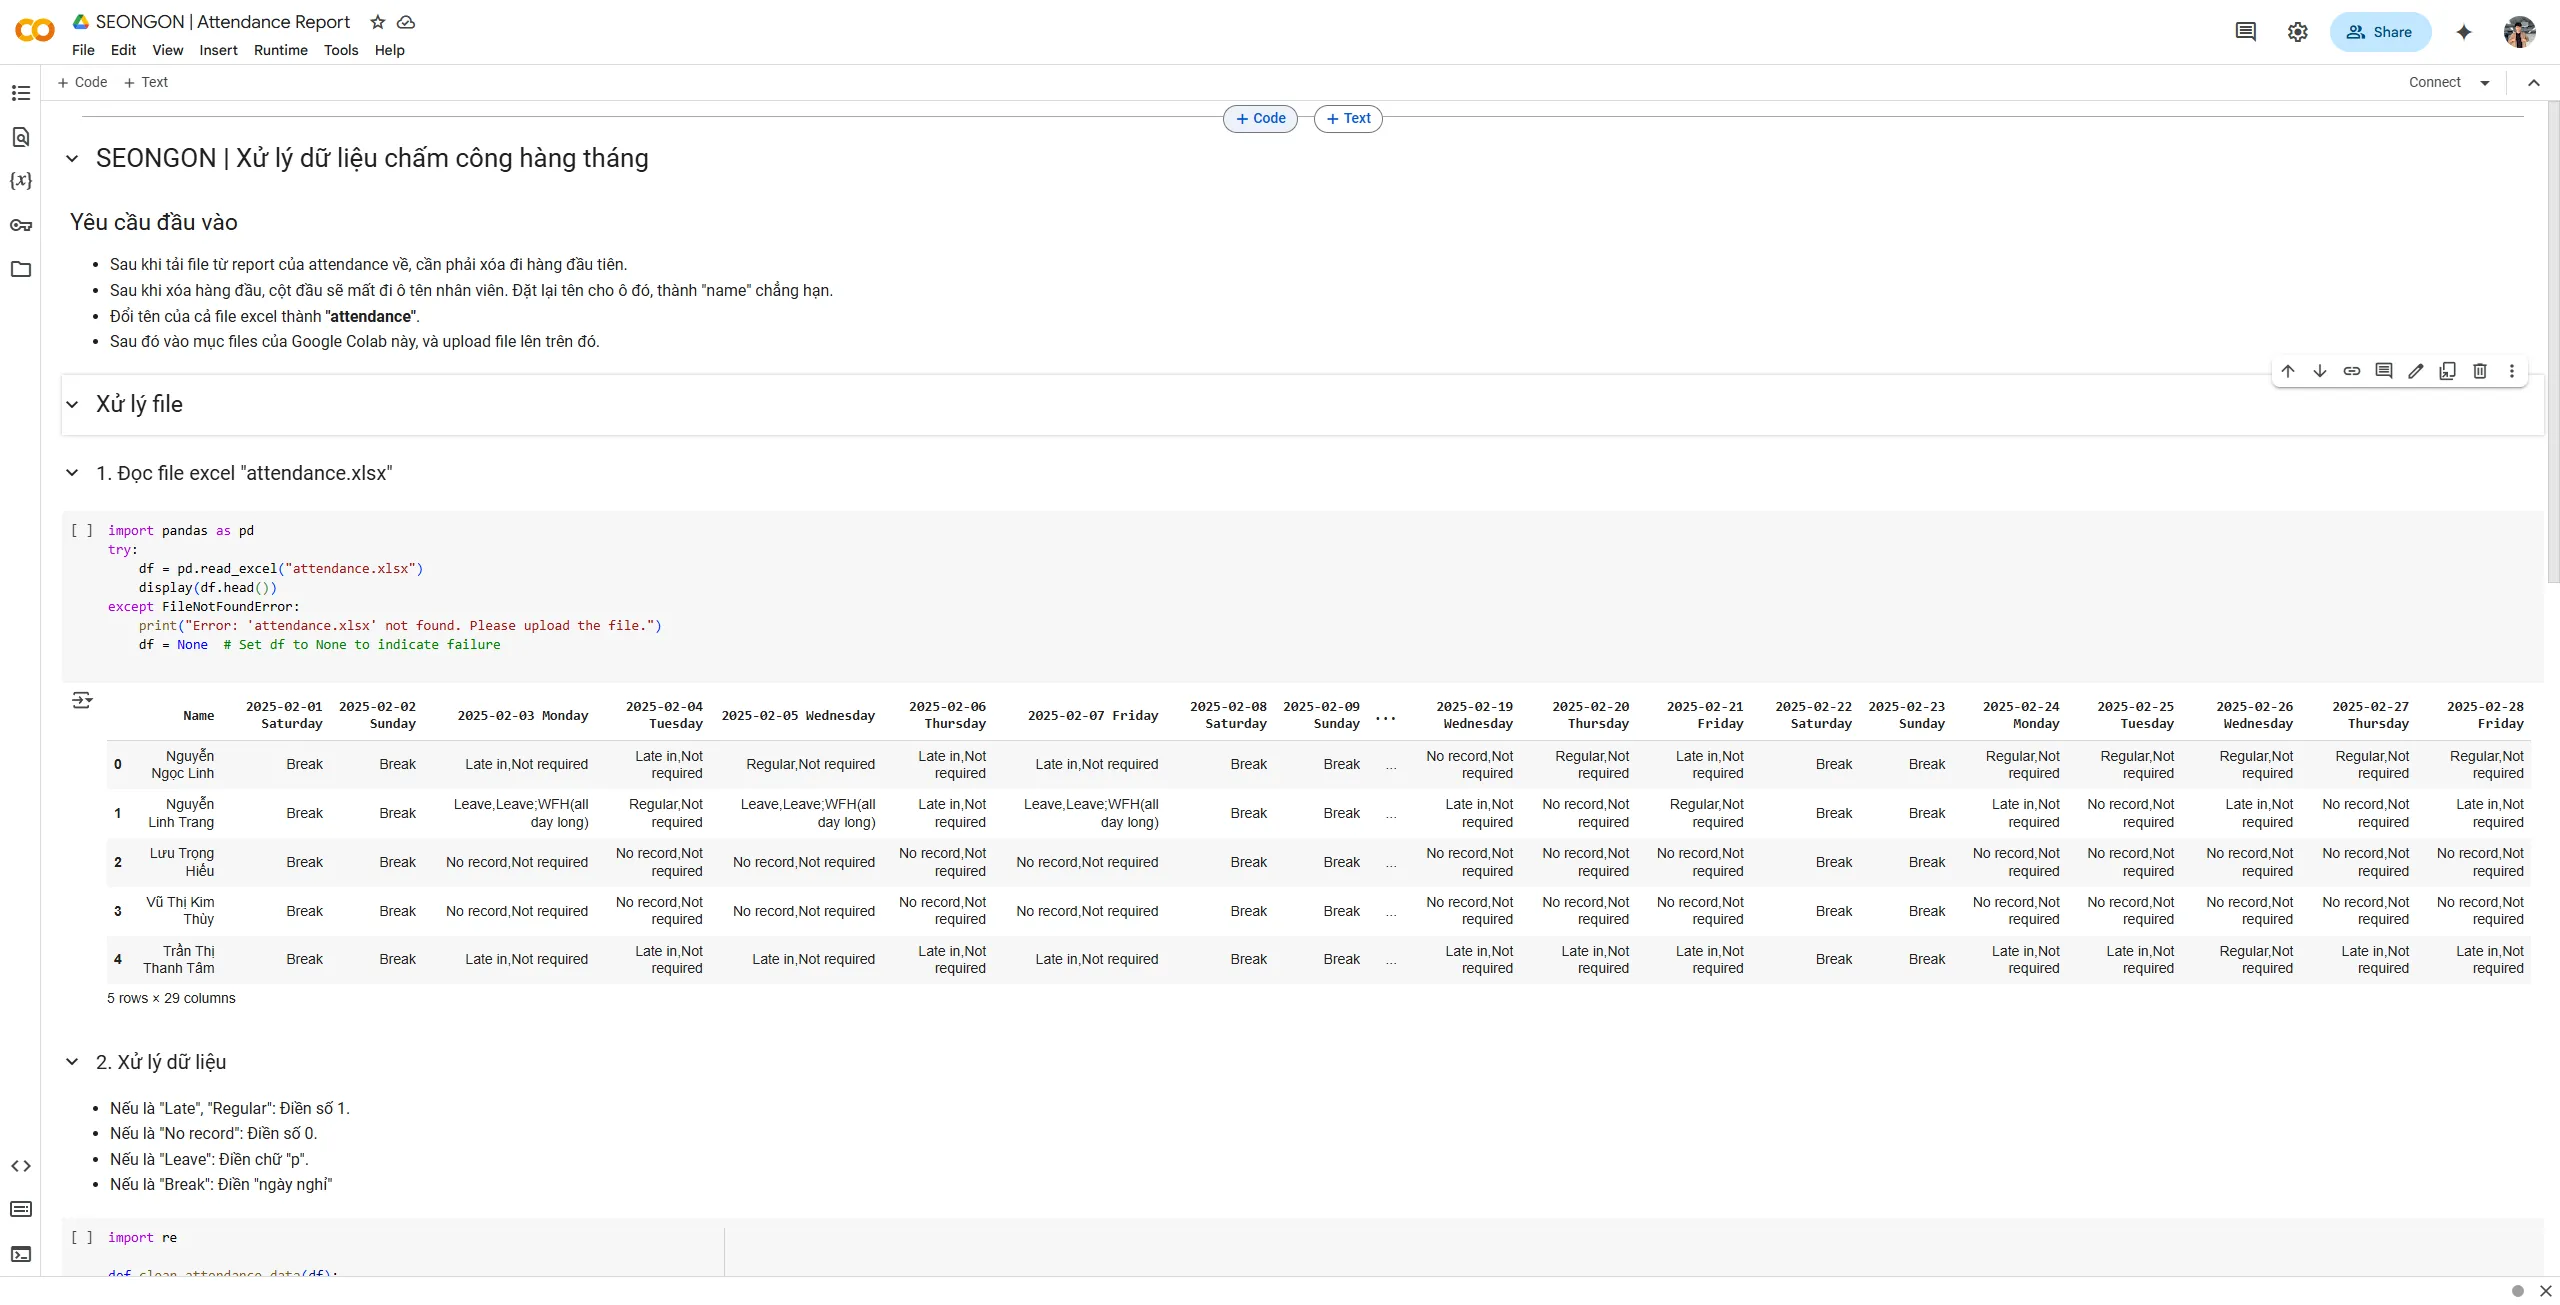Add text cell from the top toolbar
The image size is (2560, 1305).
point(145,83)
